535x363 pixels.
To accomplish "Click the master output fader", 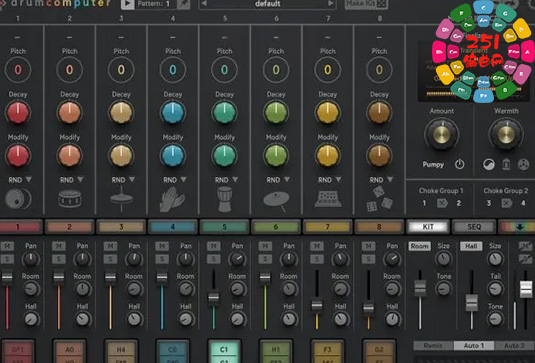I will click(526, 289).
